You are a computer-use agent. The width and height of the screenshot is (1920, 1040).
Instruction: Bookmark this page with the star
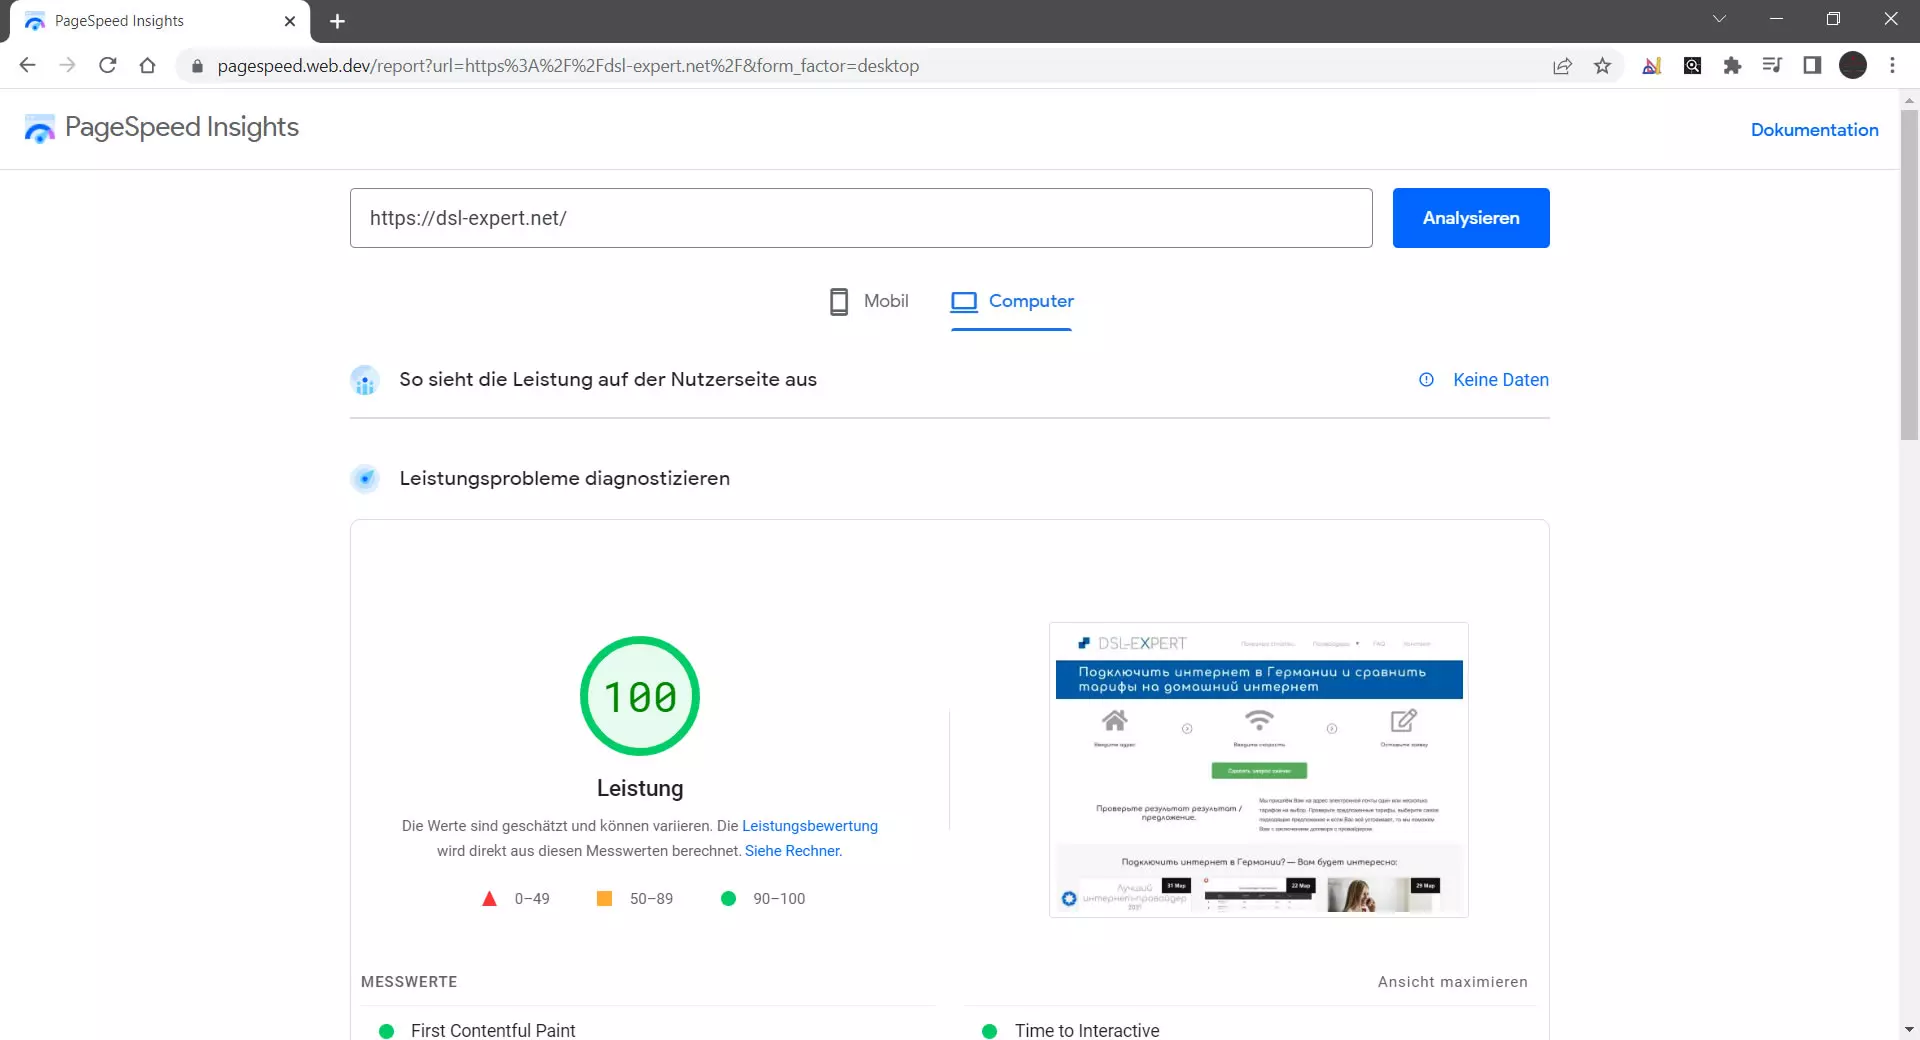click(1603, 66)
